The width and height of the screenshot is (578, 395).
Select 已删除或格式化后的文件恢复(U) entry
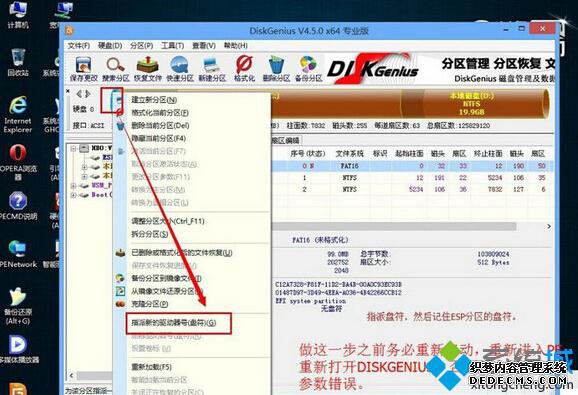(x=182, y=253)
